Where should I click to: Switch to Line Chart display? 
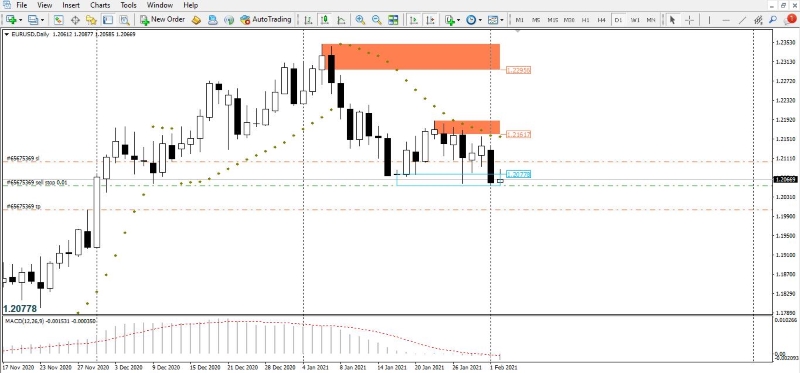[x=341, y=20]
